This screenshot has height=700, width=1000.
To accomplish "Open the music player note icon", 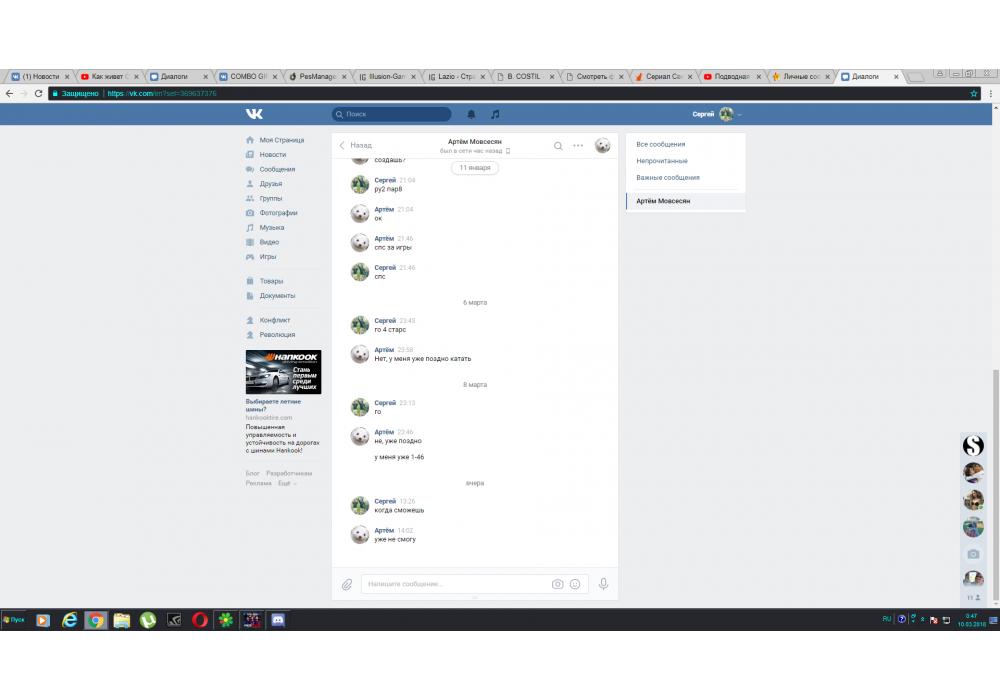I will pyautogui.click(x=495, y=114).
